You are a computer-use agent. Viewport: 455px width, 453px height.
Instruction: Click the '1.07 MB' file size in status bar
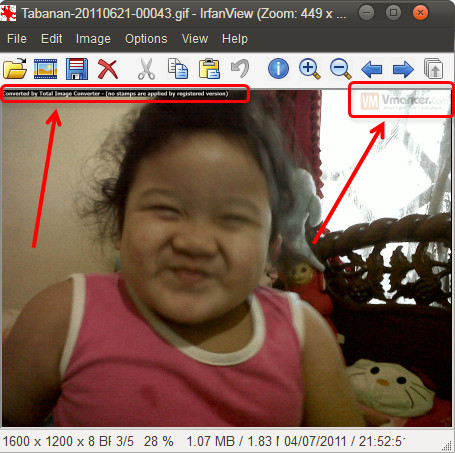point(211,441)
